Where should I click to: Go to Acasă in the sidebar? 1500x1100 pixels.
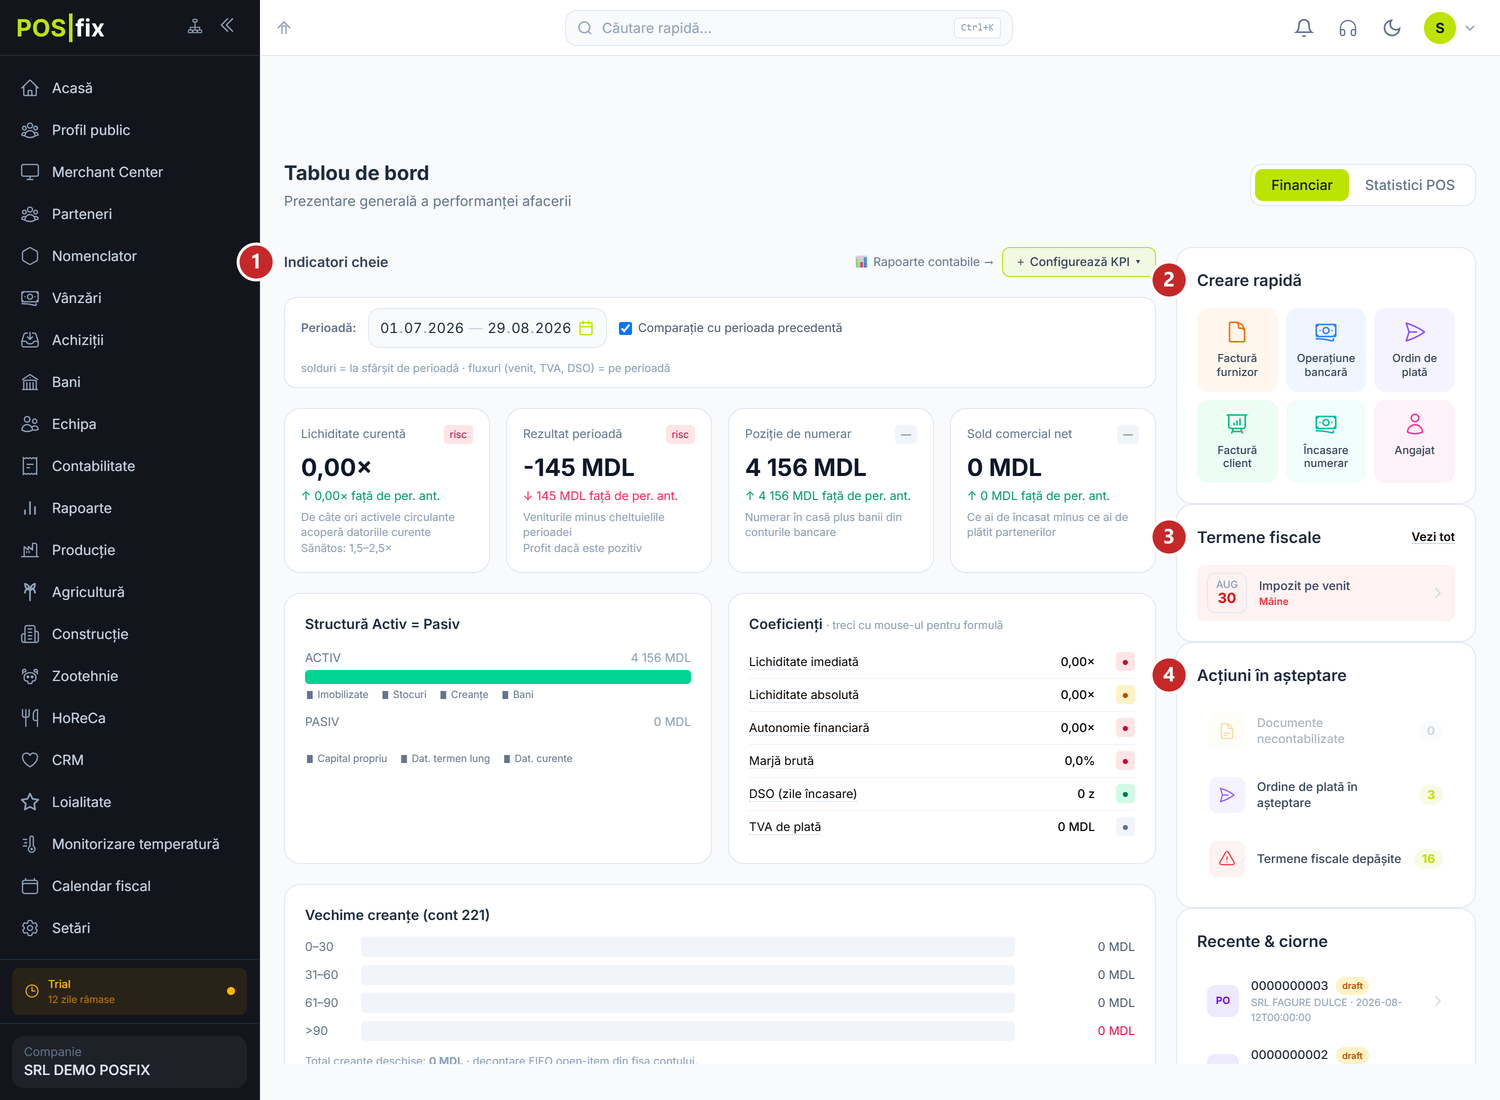tap(130, 88)
